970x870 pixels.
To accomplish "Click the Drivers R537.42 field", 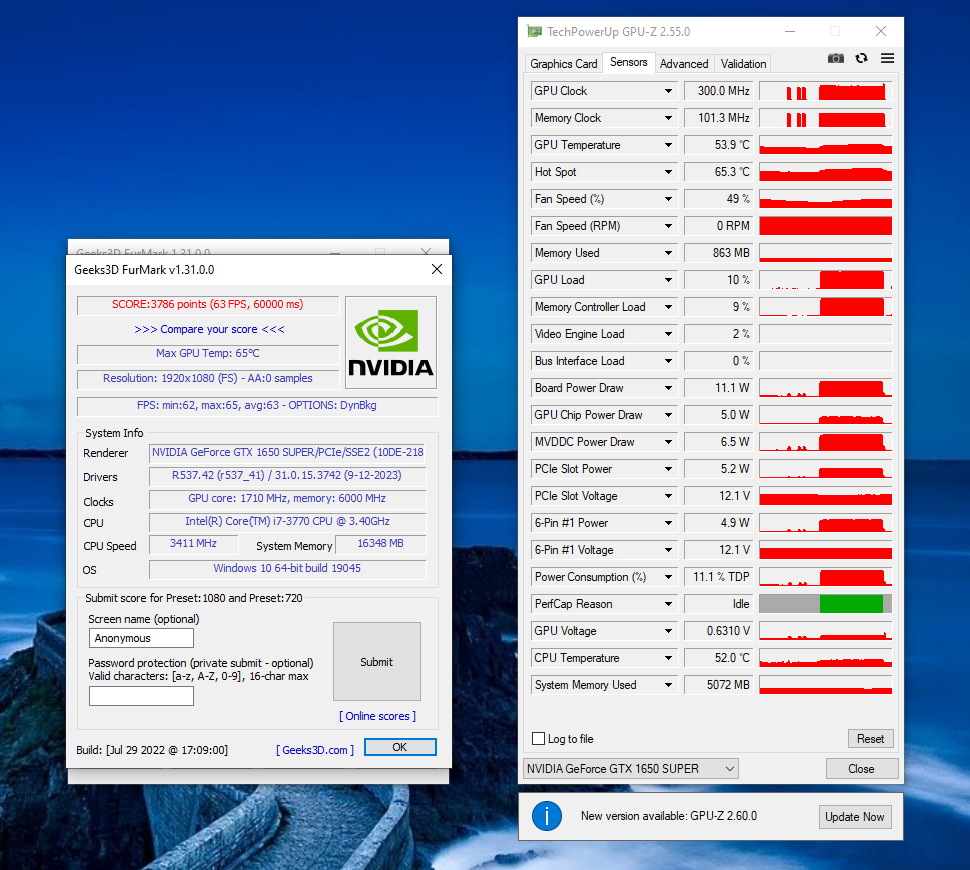I will click(287, 475).
